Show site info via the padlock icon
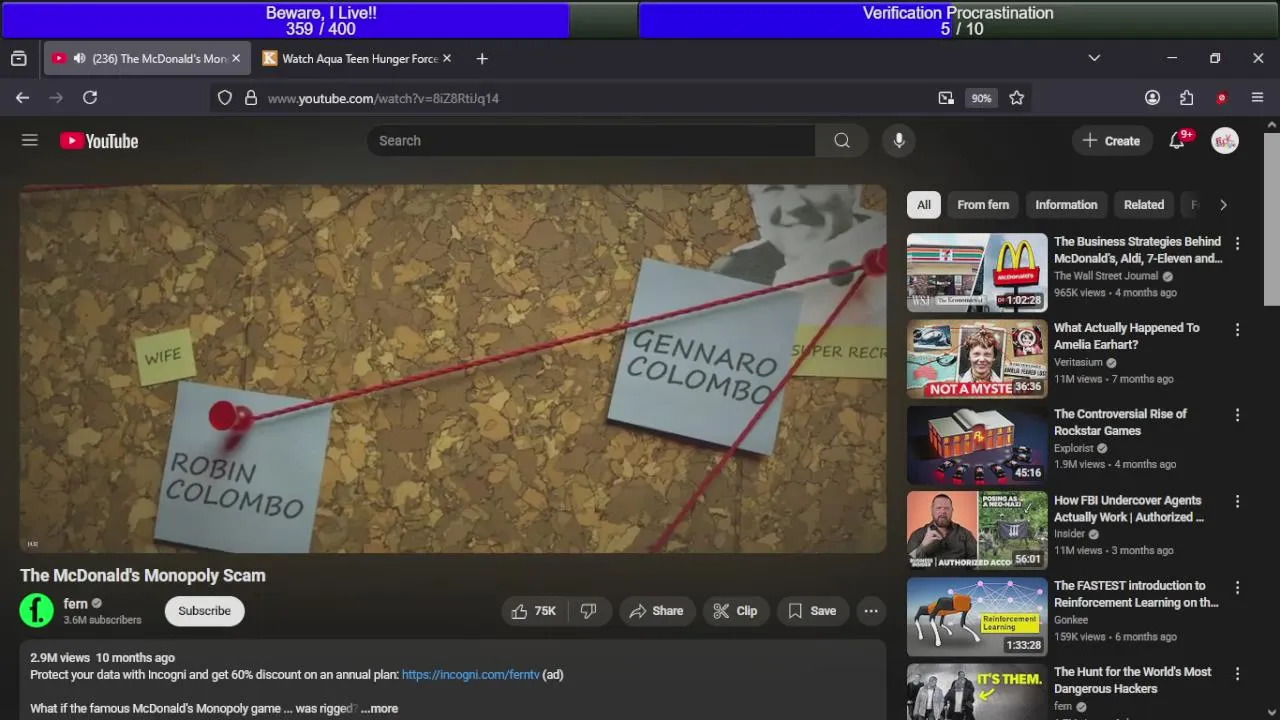This screenshot has height=720, width=1280. 251,98
